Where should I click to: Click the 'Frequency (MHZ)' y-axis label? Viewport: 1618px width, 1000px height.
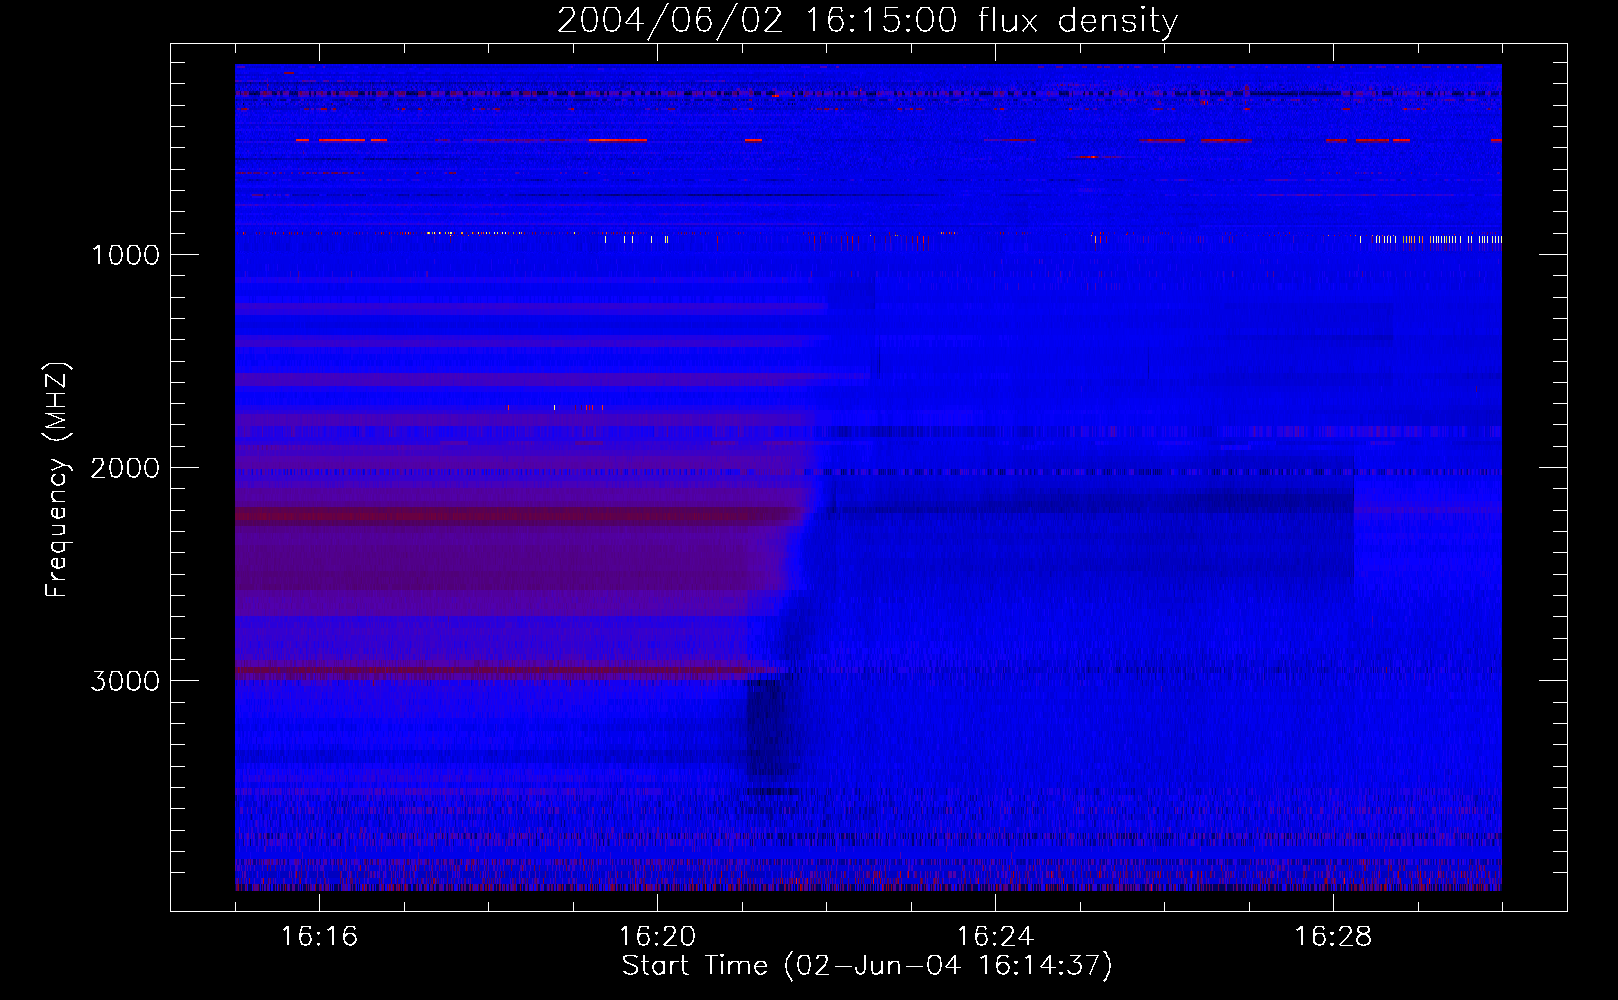[x=57, y=480]
